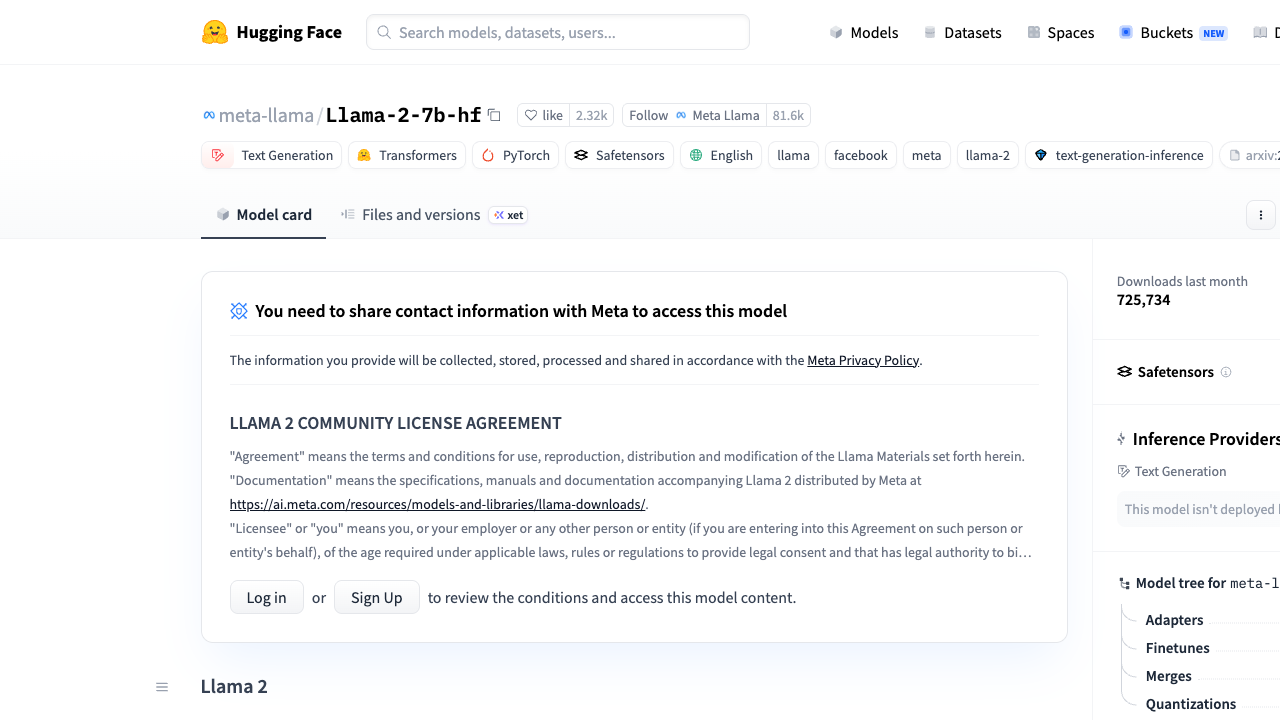Open the Meta Privacy Policy link
The width and height of the screenshot is (1280, 720).
coord(863,360)
